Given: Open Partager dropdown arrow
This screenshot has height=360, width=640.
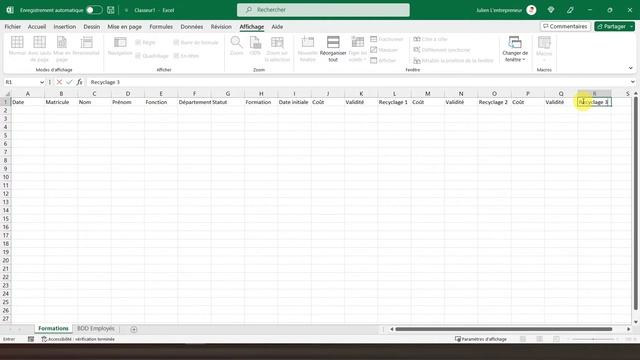Looking at the screenshot, I should point(631,27).
